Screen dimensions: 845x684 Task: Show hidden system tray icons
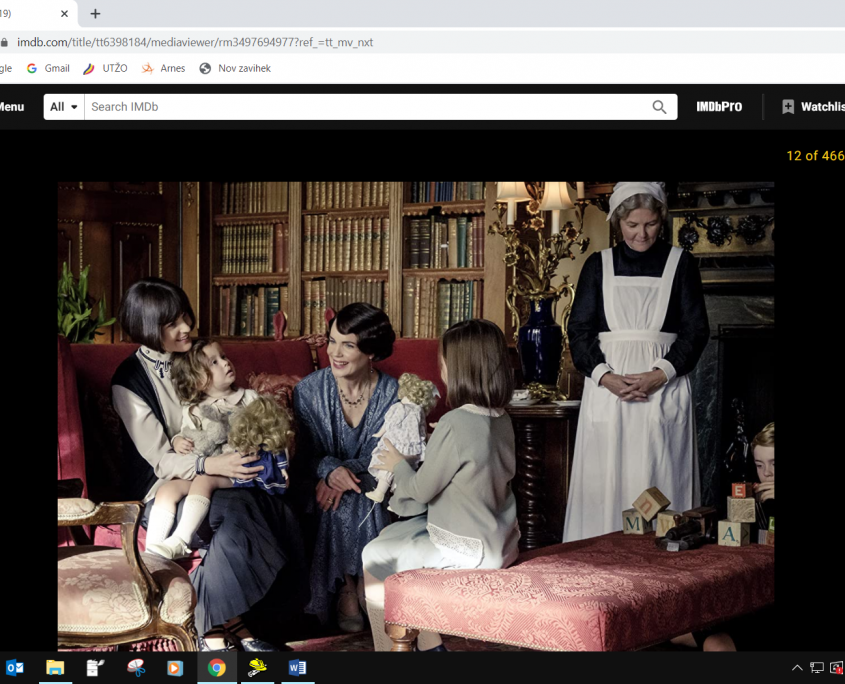pyautogui.click(x=797, y=668)
